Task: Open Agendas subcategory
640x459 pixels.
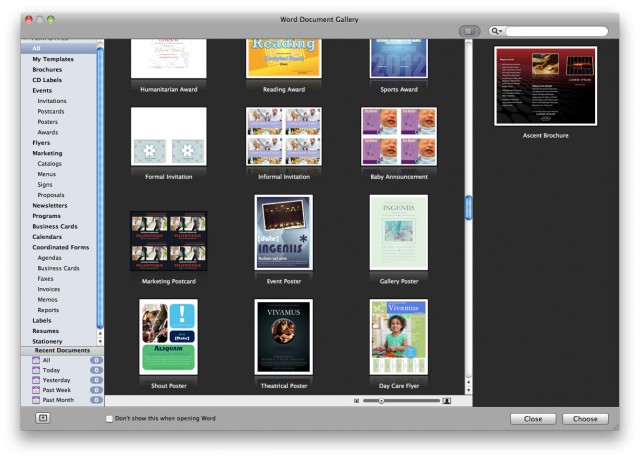Action: click(x=49, y=258)
